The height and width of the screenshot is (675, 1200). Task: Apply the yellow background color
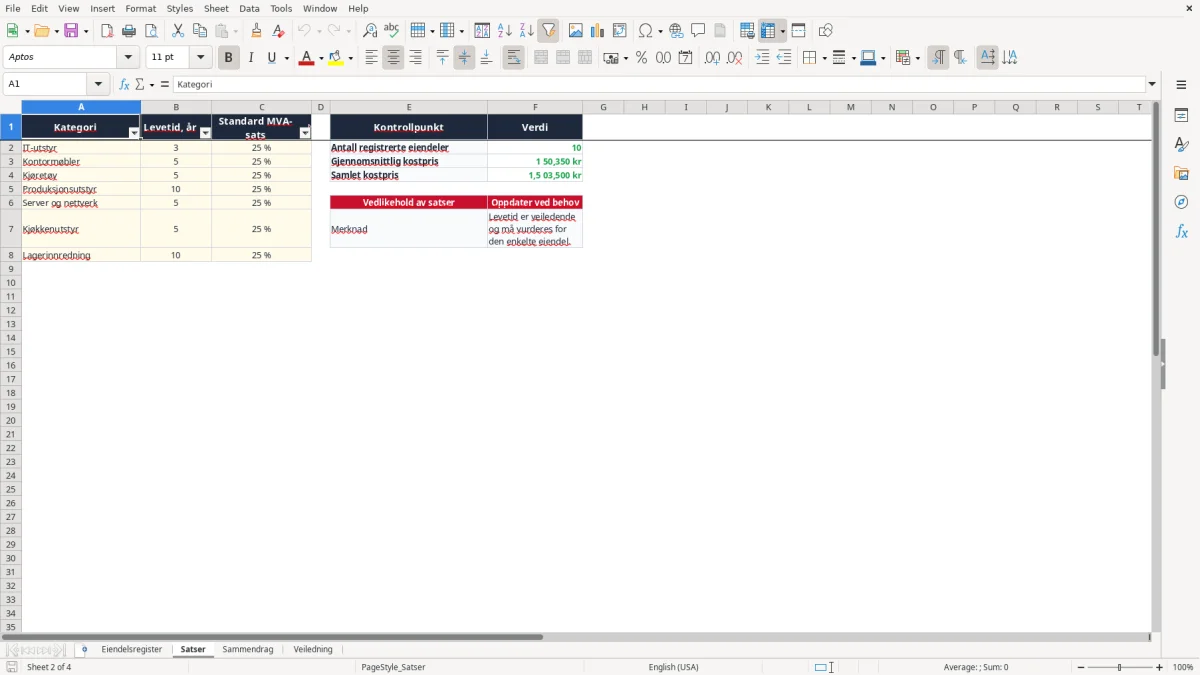335,58
